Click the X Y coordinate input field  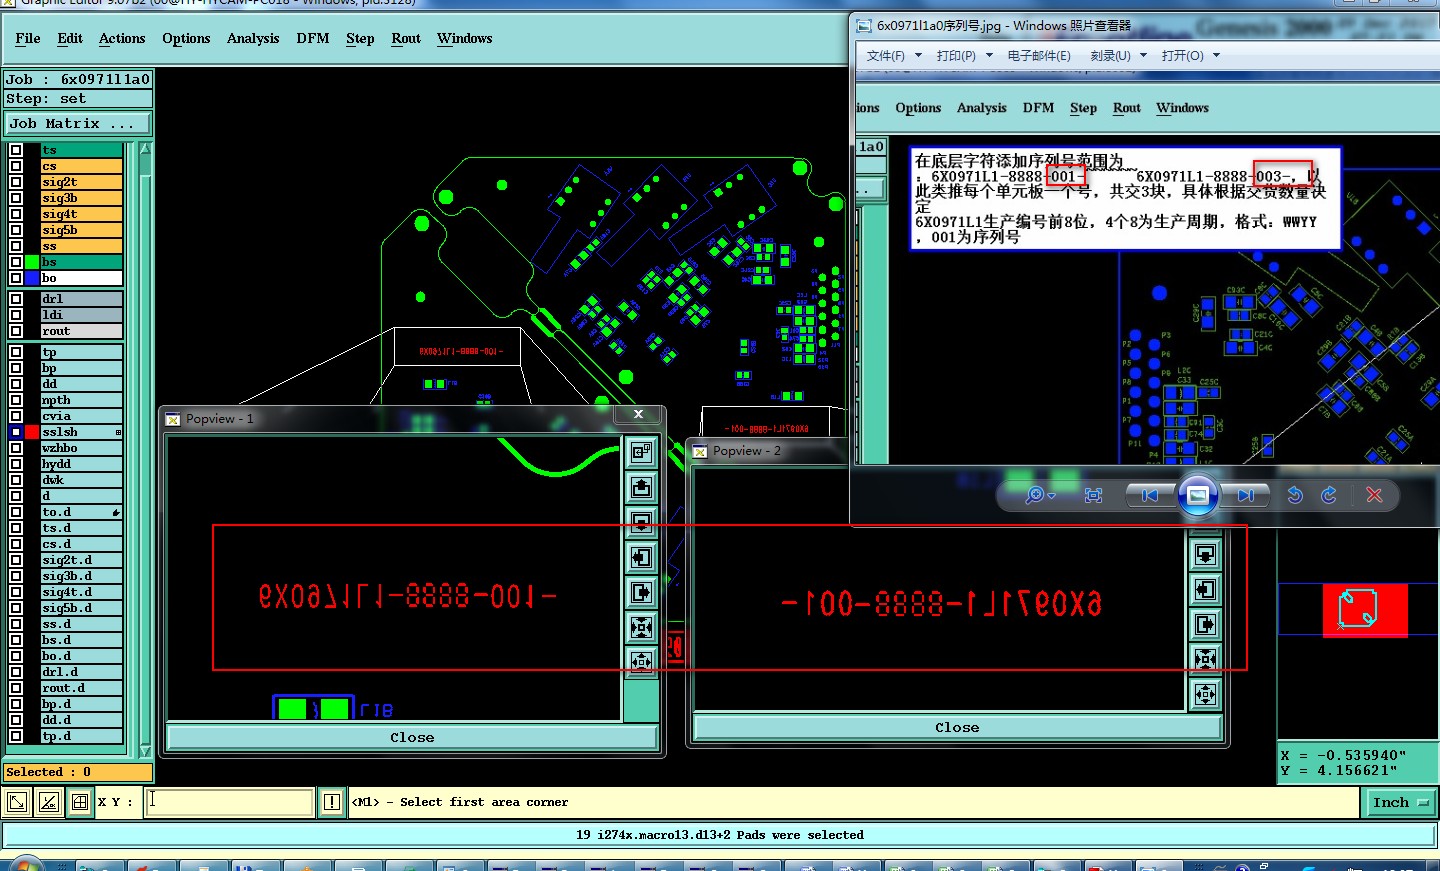click(229, 802)
